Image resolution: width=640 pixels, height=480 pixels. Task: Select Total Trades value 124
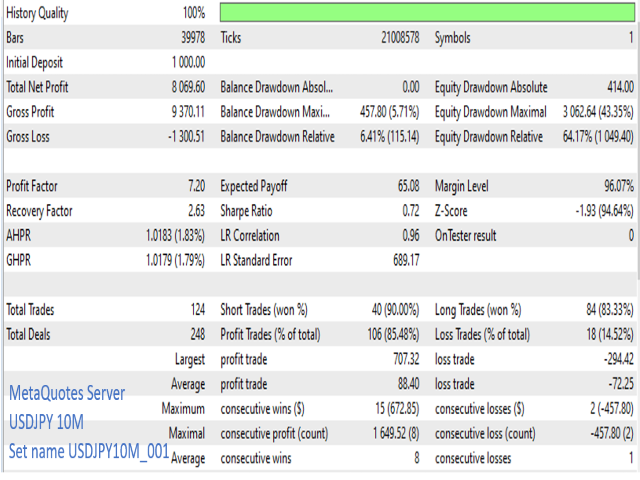coord(198,309)
